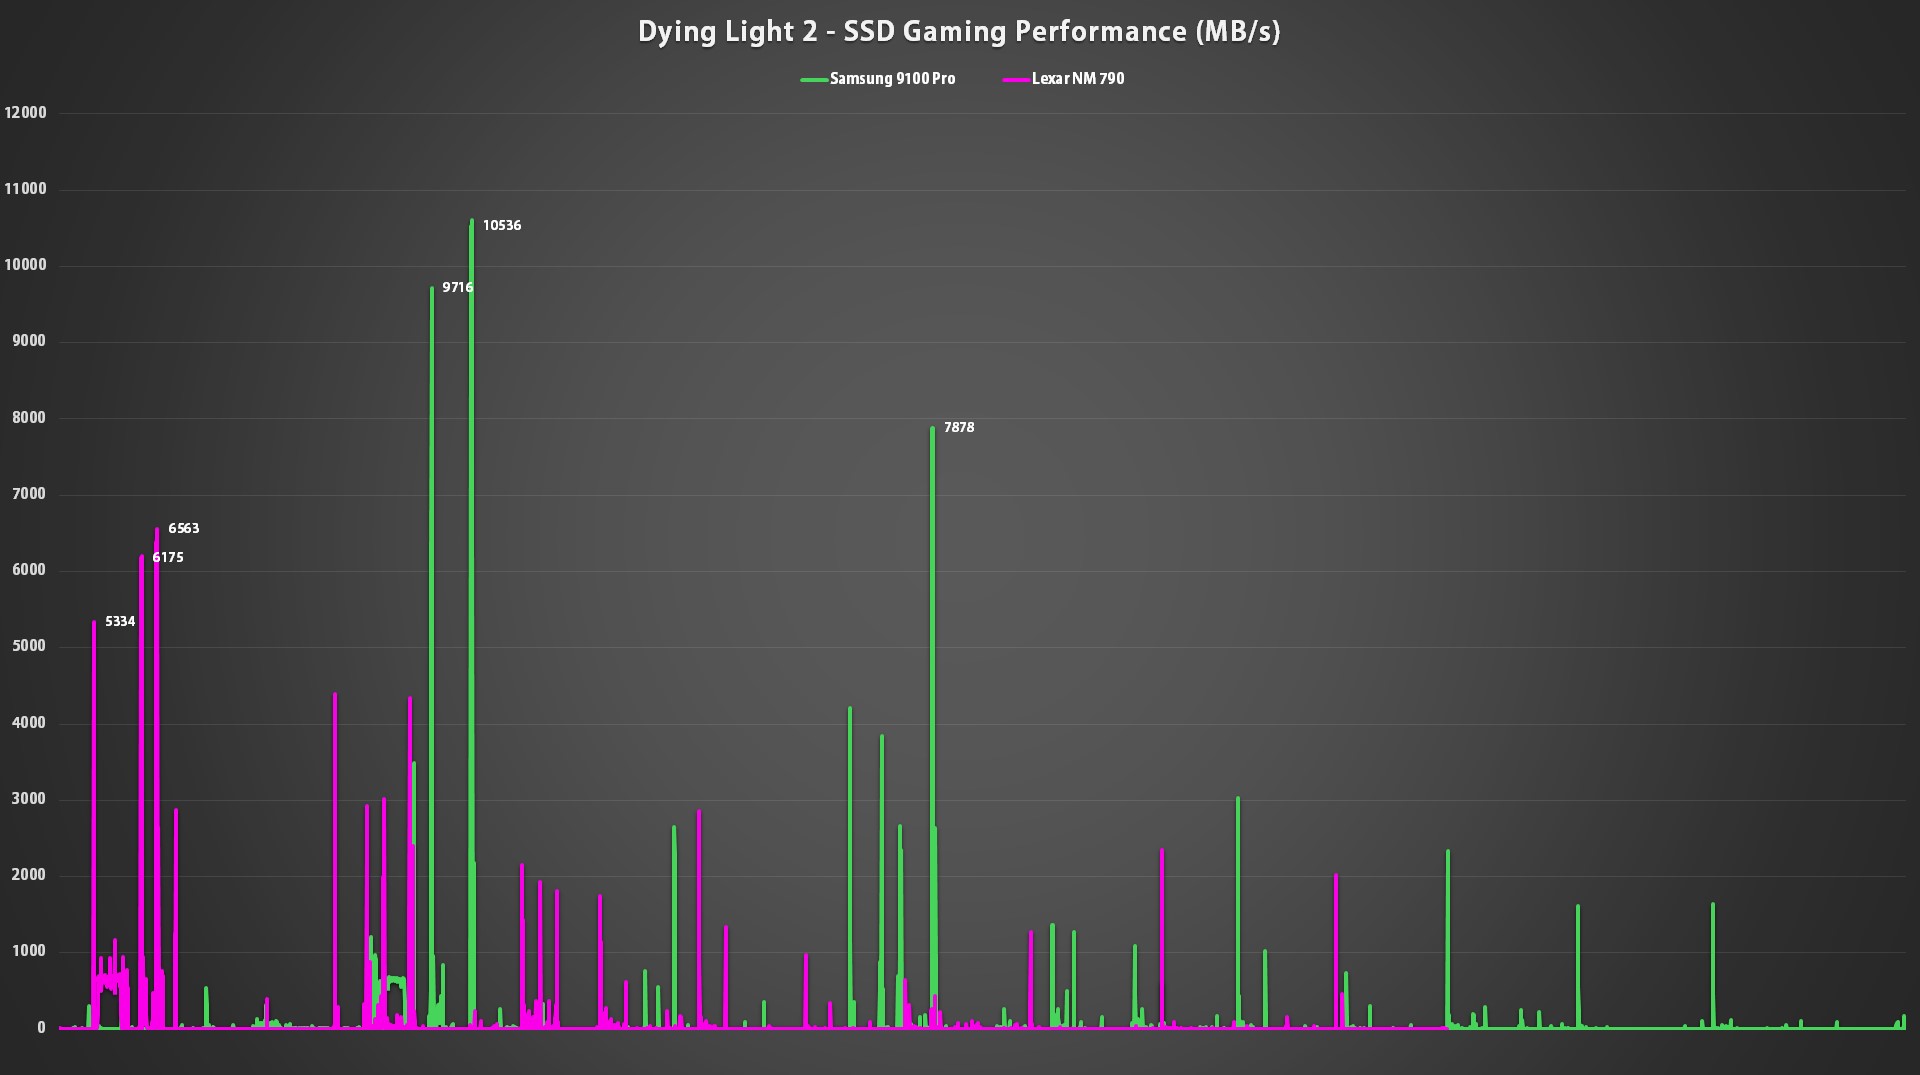Click the 4000 y-axis label
This screenshot has height=1075, width=1920.
29,723
